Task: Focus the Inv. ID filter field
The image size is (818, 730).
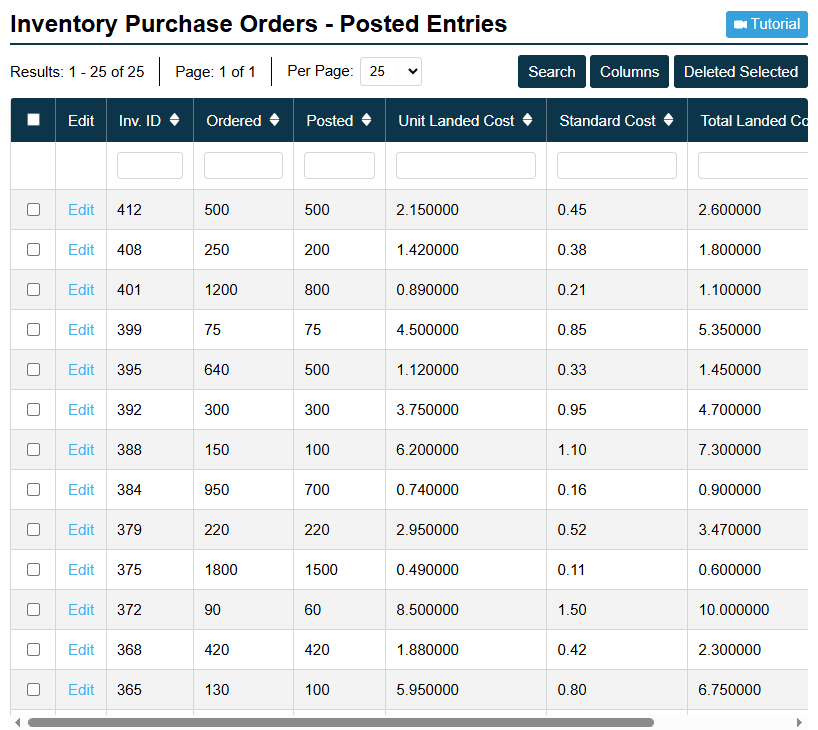Action: [x=150, y=165]
